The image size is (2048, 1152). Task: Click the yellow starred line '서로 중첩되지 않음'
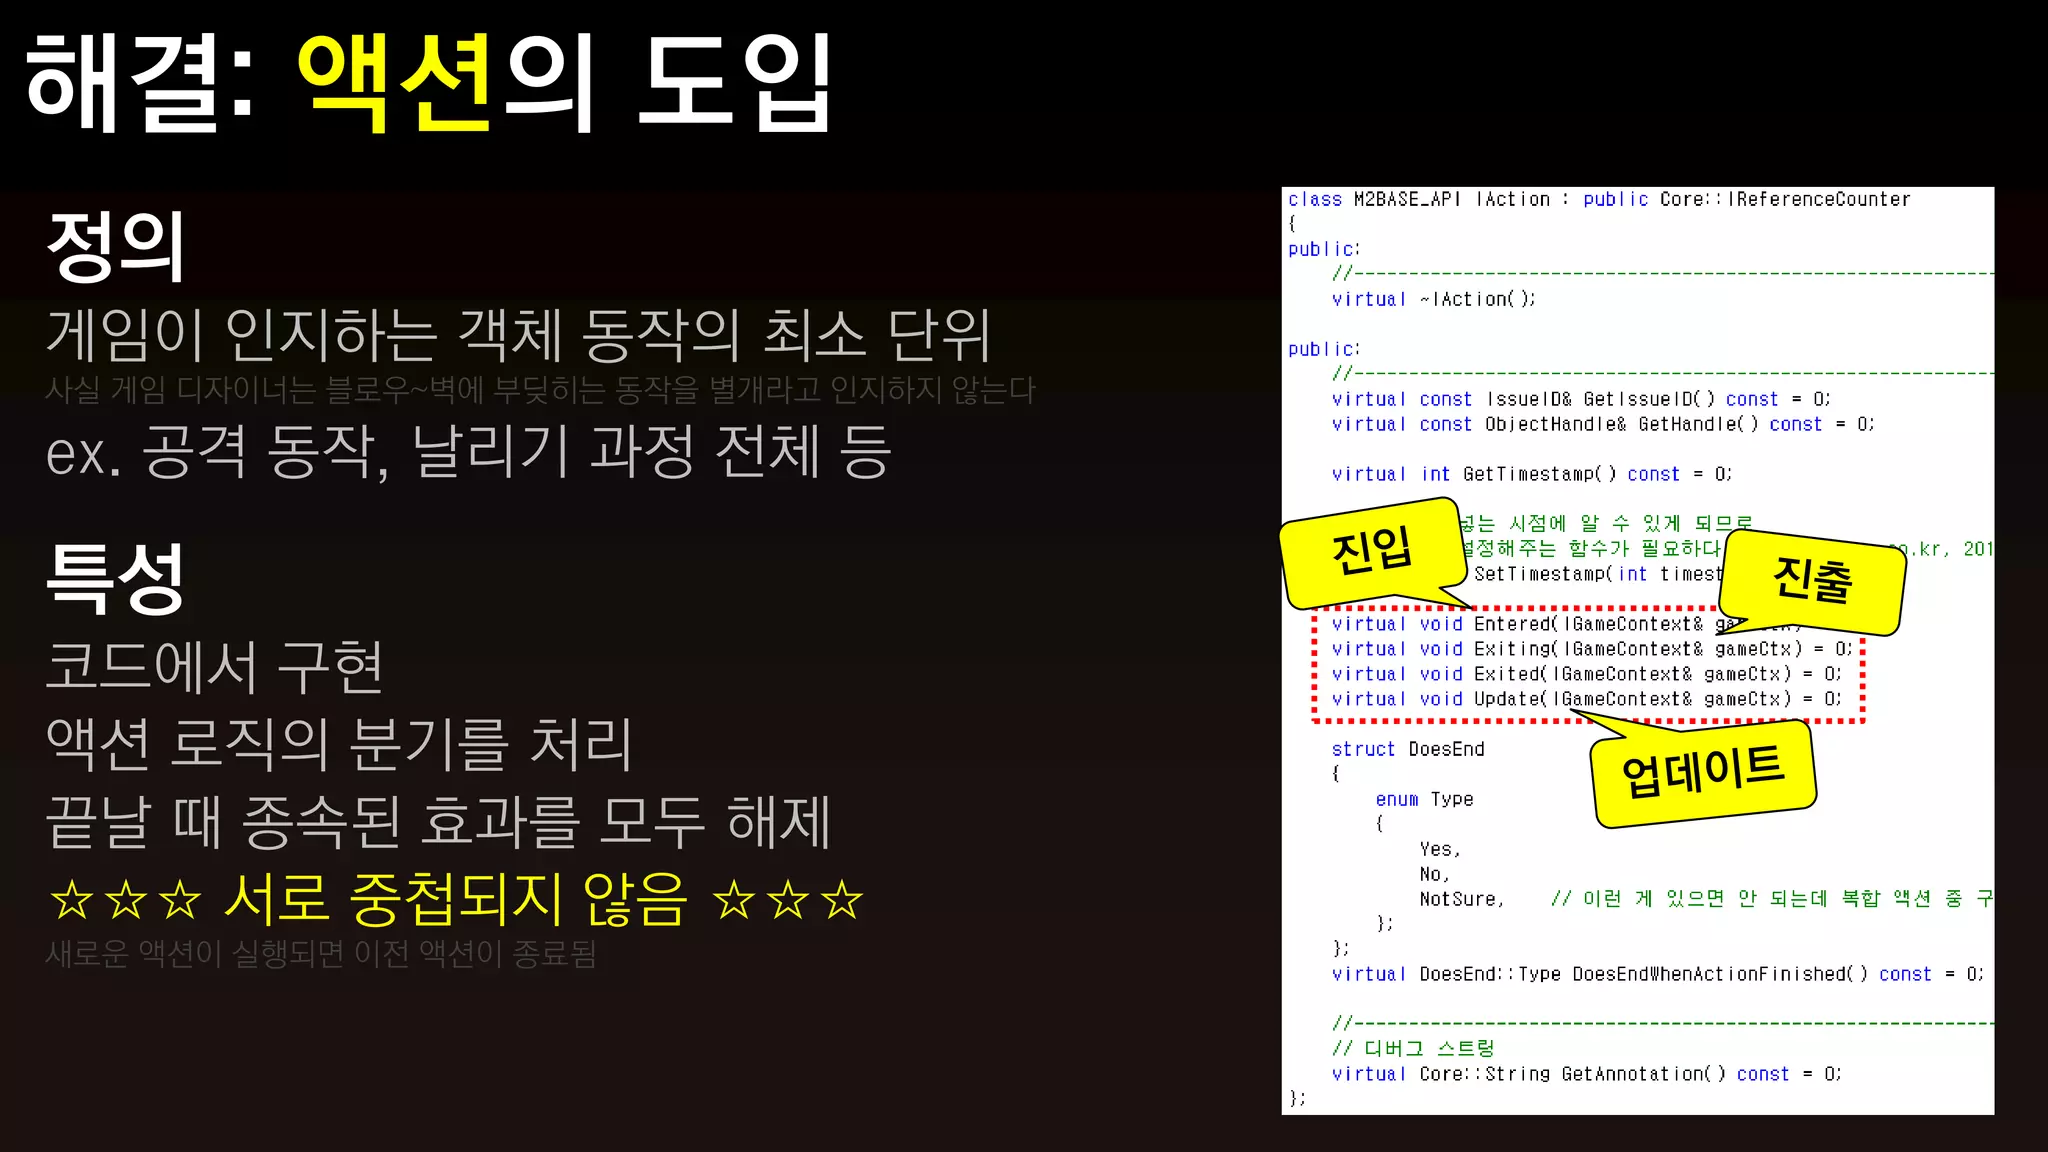456,899
